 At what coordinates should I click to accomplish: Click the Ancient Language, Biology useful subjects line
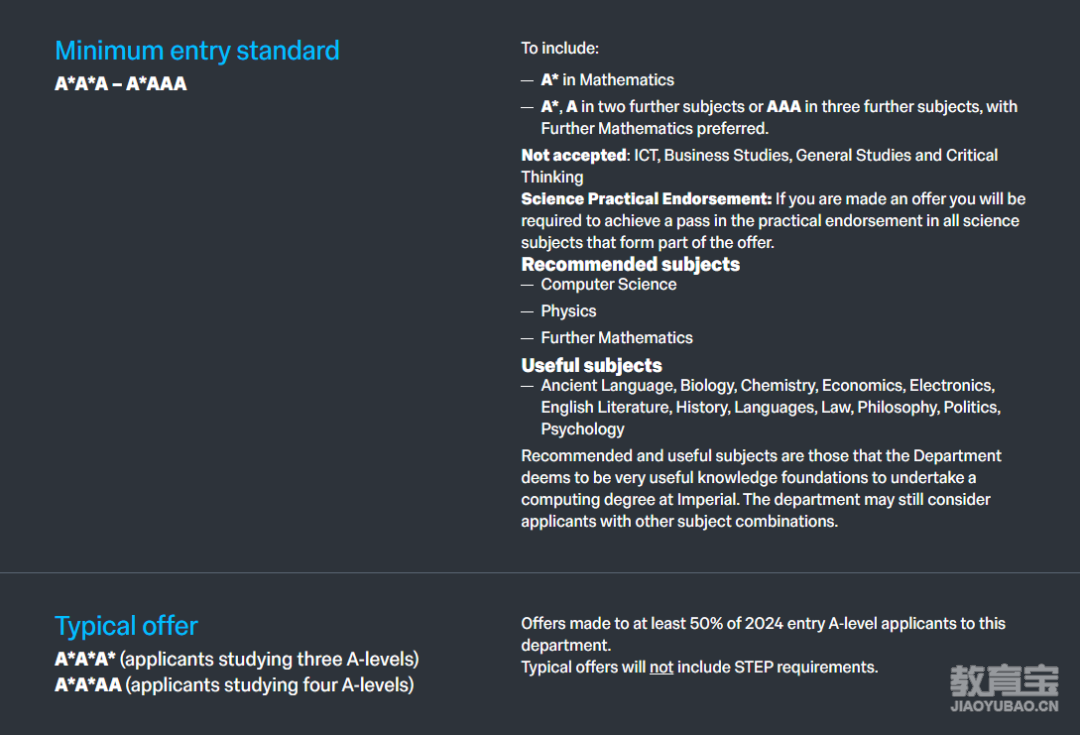tap(768, 386)
